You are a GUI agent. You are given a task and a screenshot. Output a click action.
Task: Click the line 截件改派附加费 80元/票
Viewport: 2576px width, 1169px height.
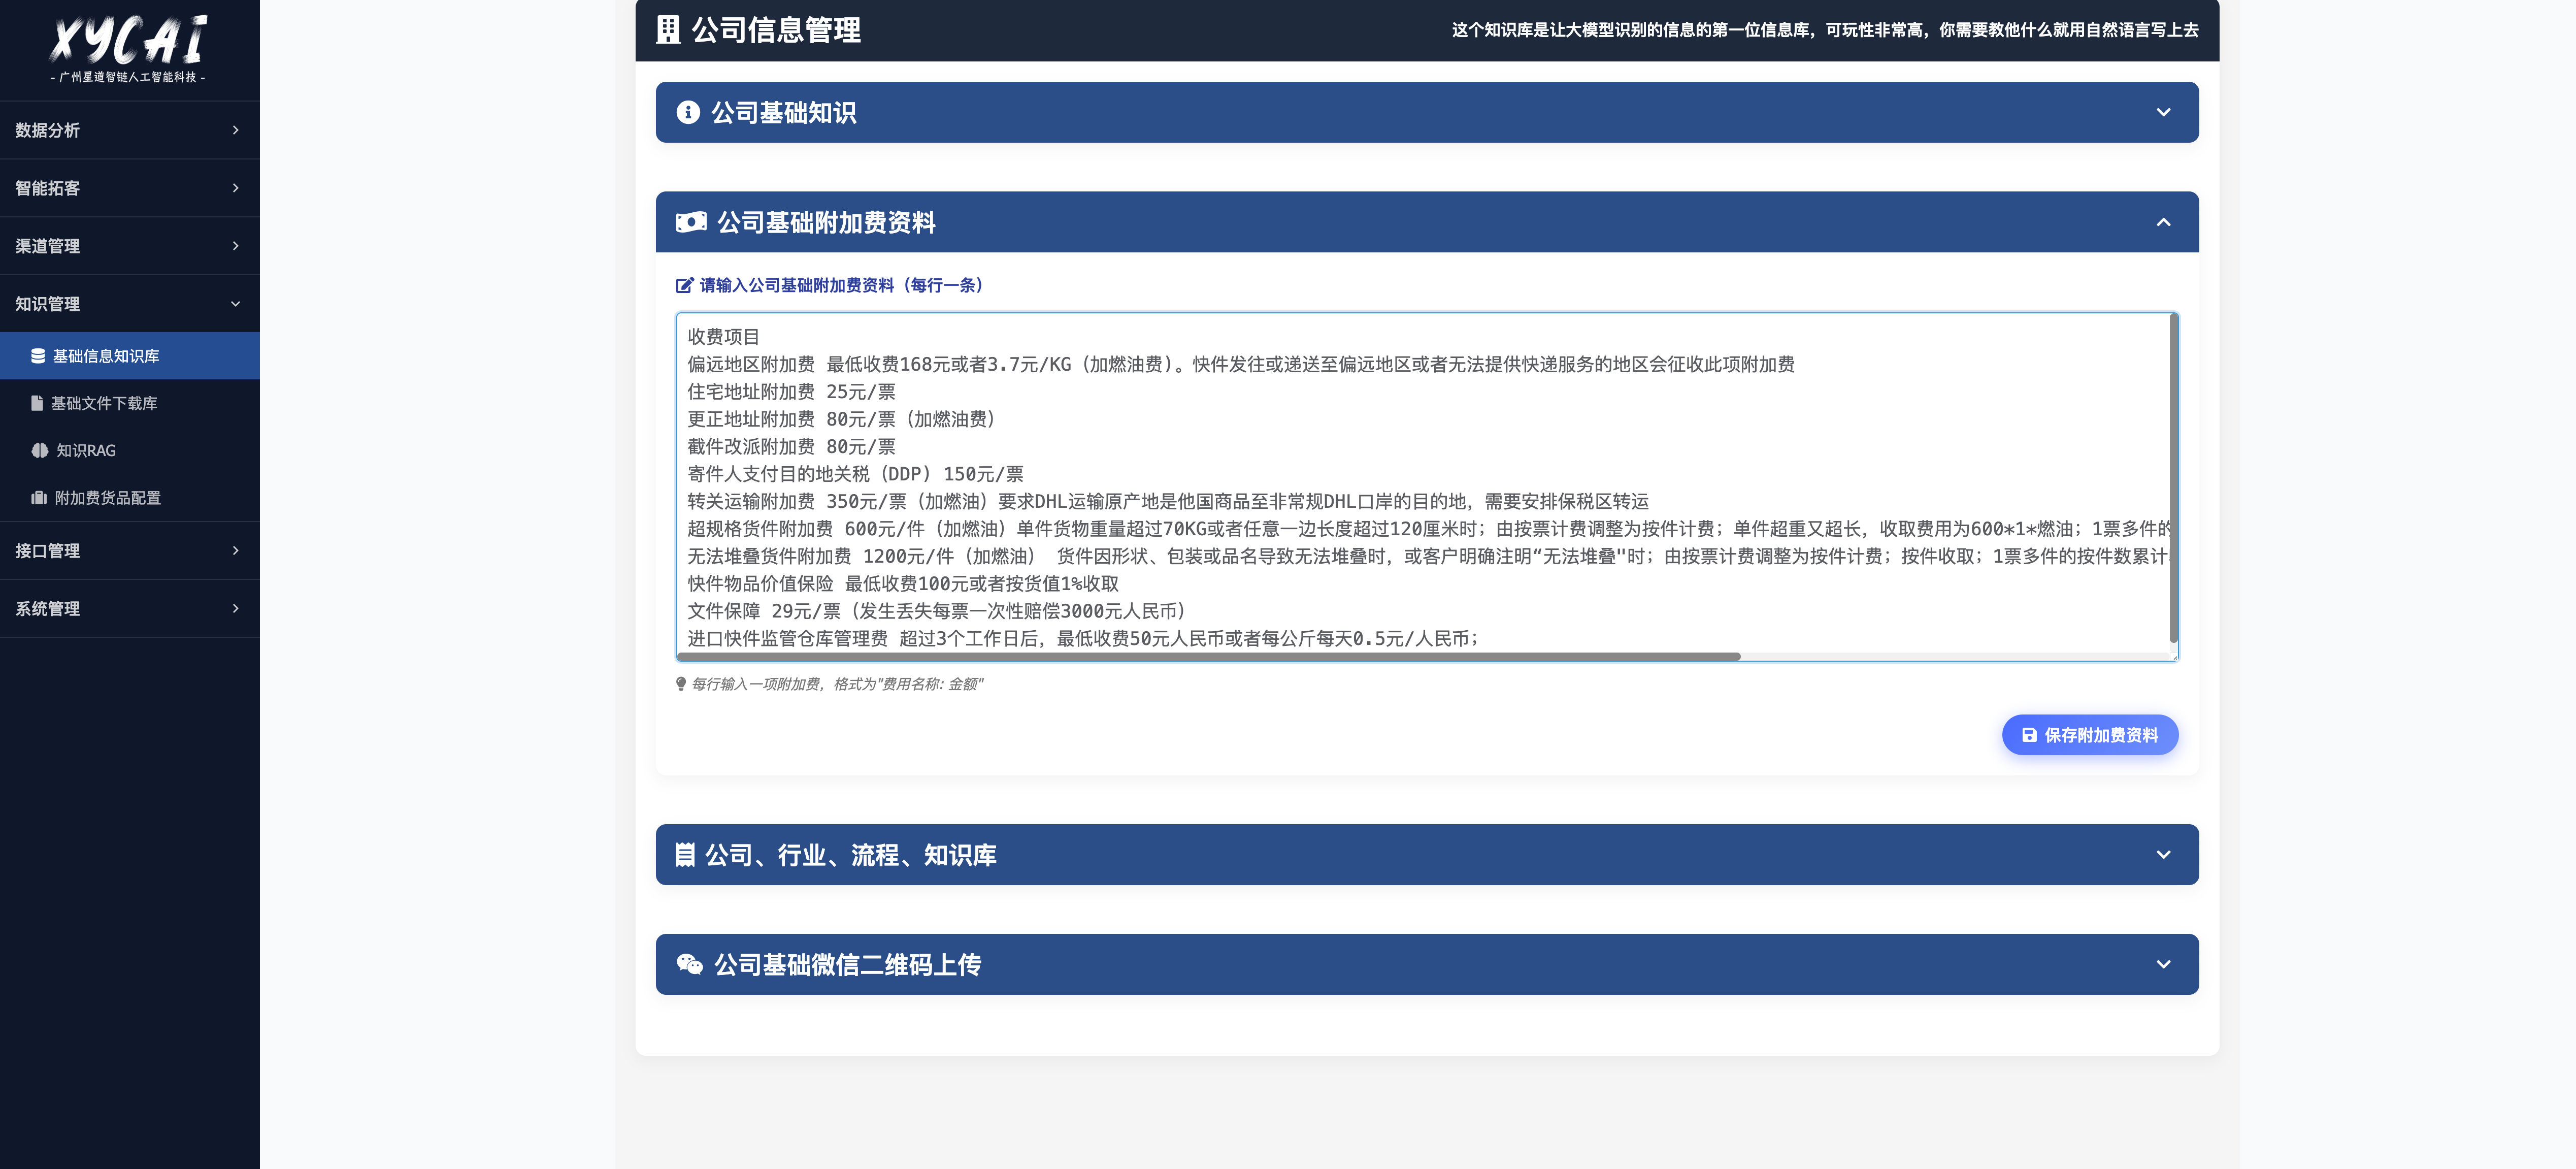791,447
